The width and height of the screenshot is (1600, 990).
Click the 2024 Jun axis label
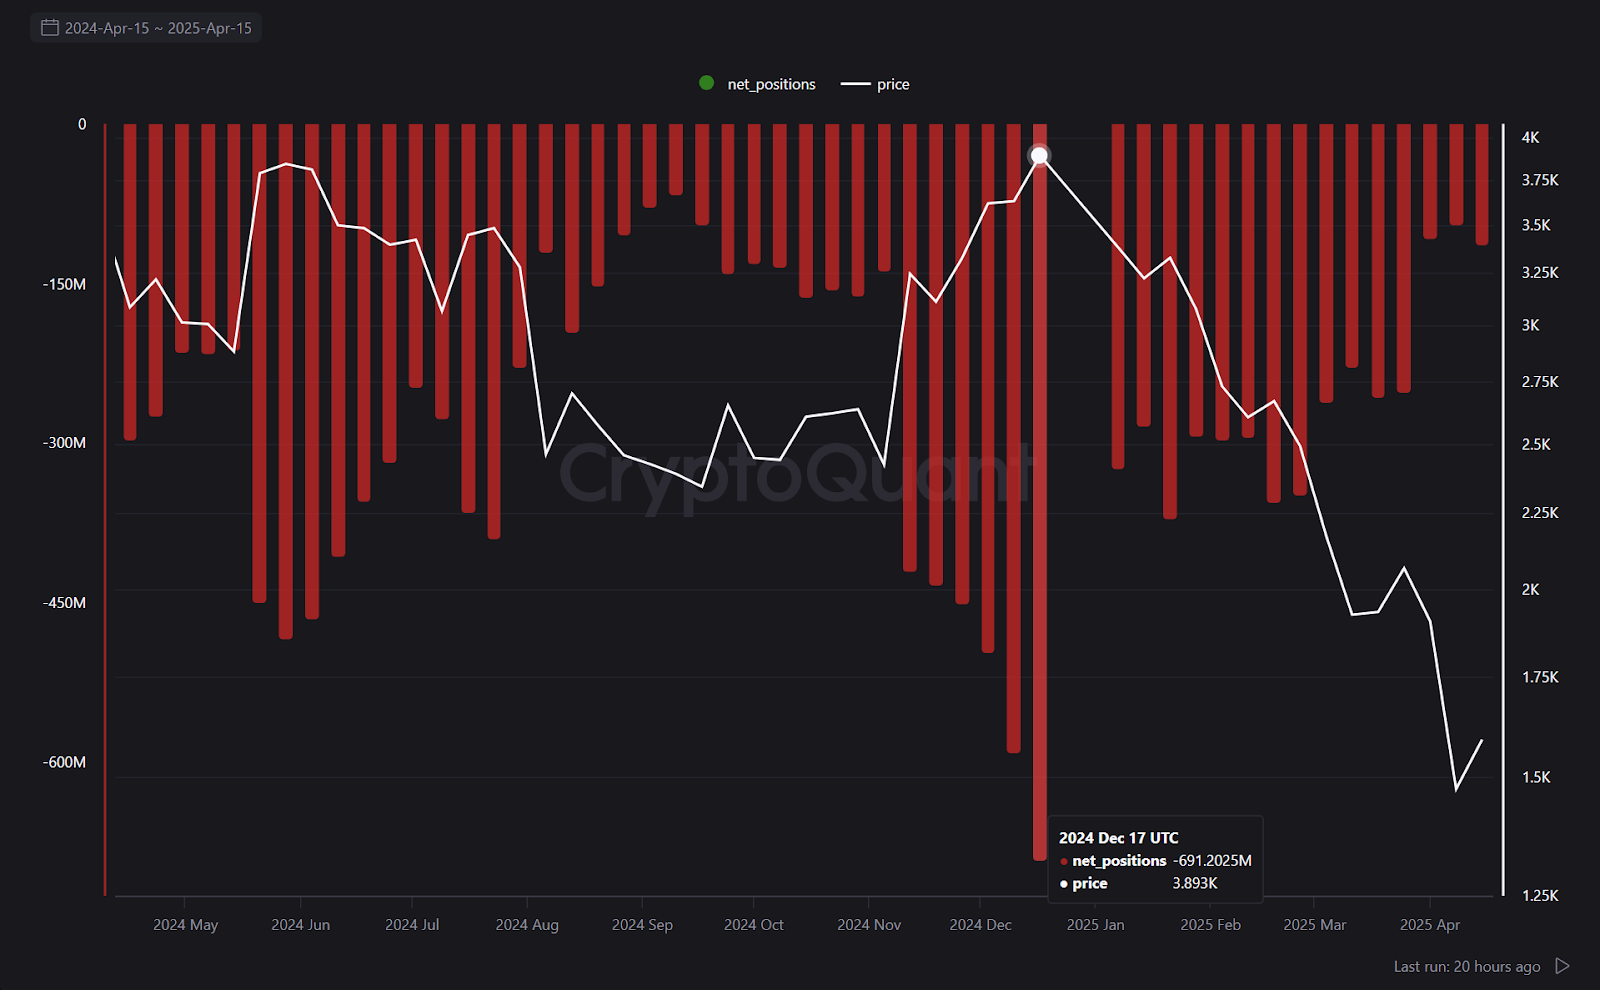click(x=300, y=924)
